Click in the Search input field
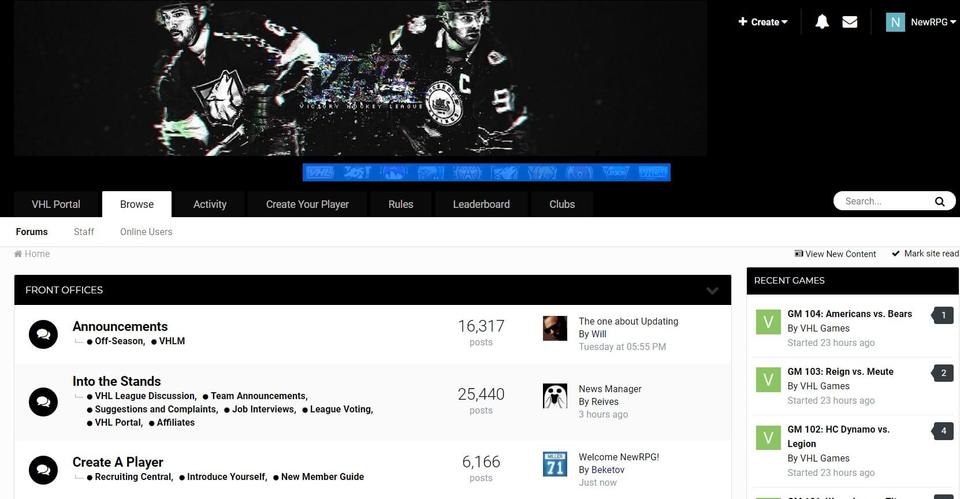The width and height of the screenshot is (960, 499). tap(885, 201)
